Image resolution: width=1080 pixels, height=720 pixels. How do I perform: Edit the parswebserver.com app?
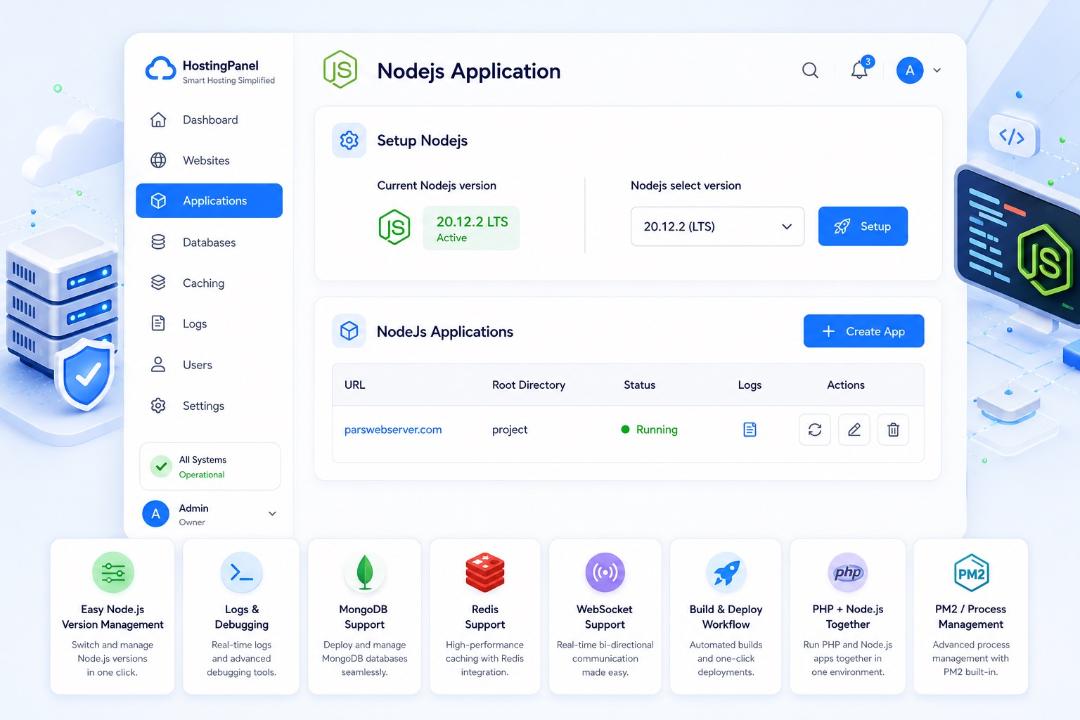tap(854, 430)
